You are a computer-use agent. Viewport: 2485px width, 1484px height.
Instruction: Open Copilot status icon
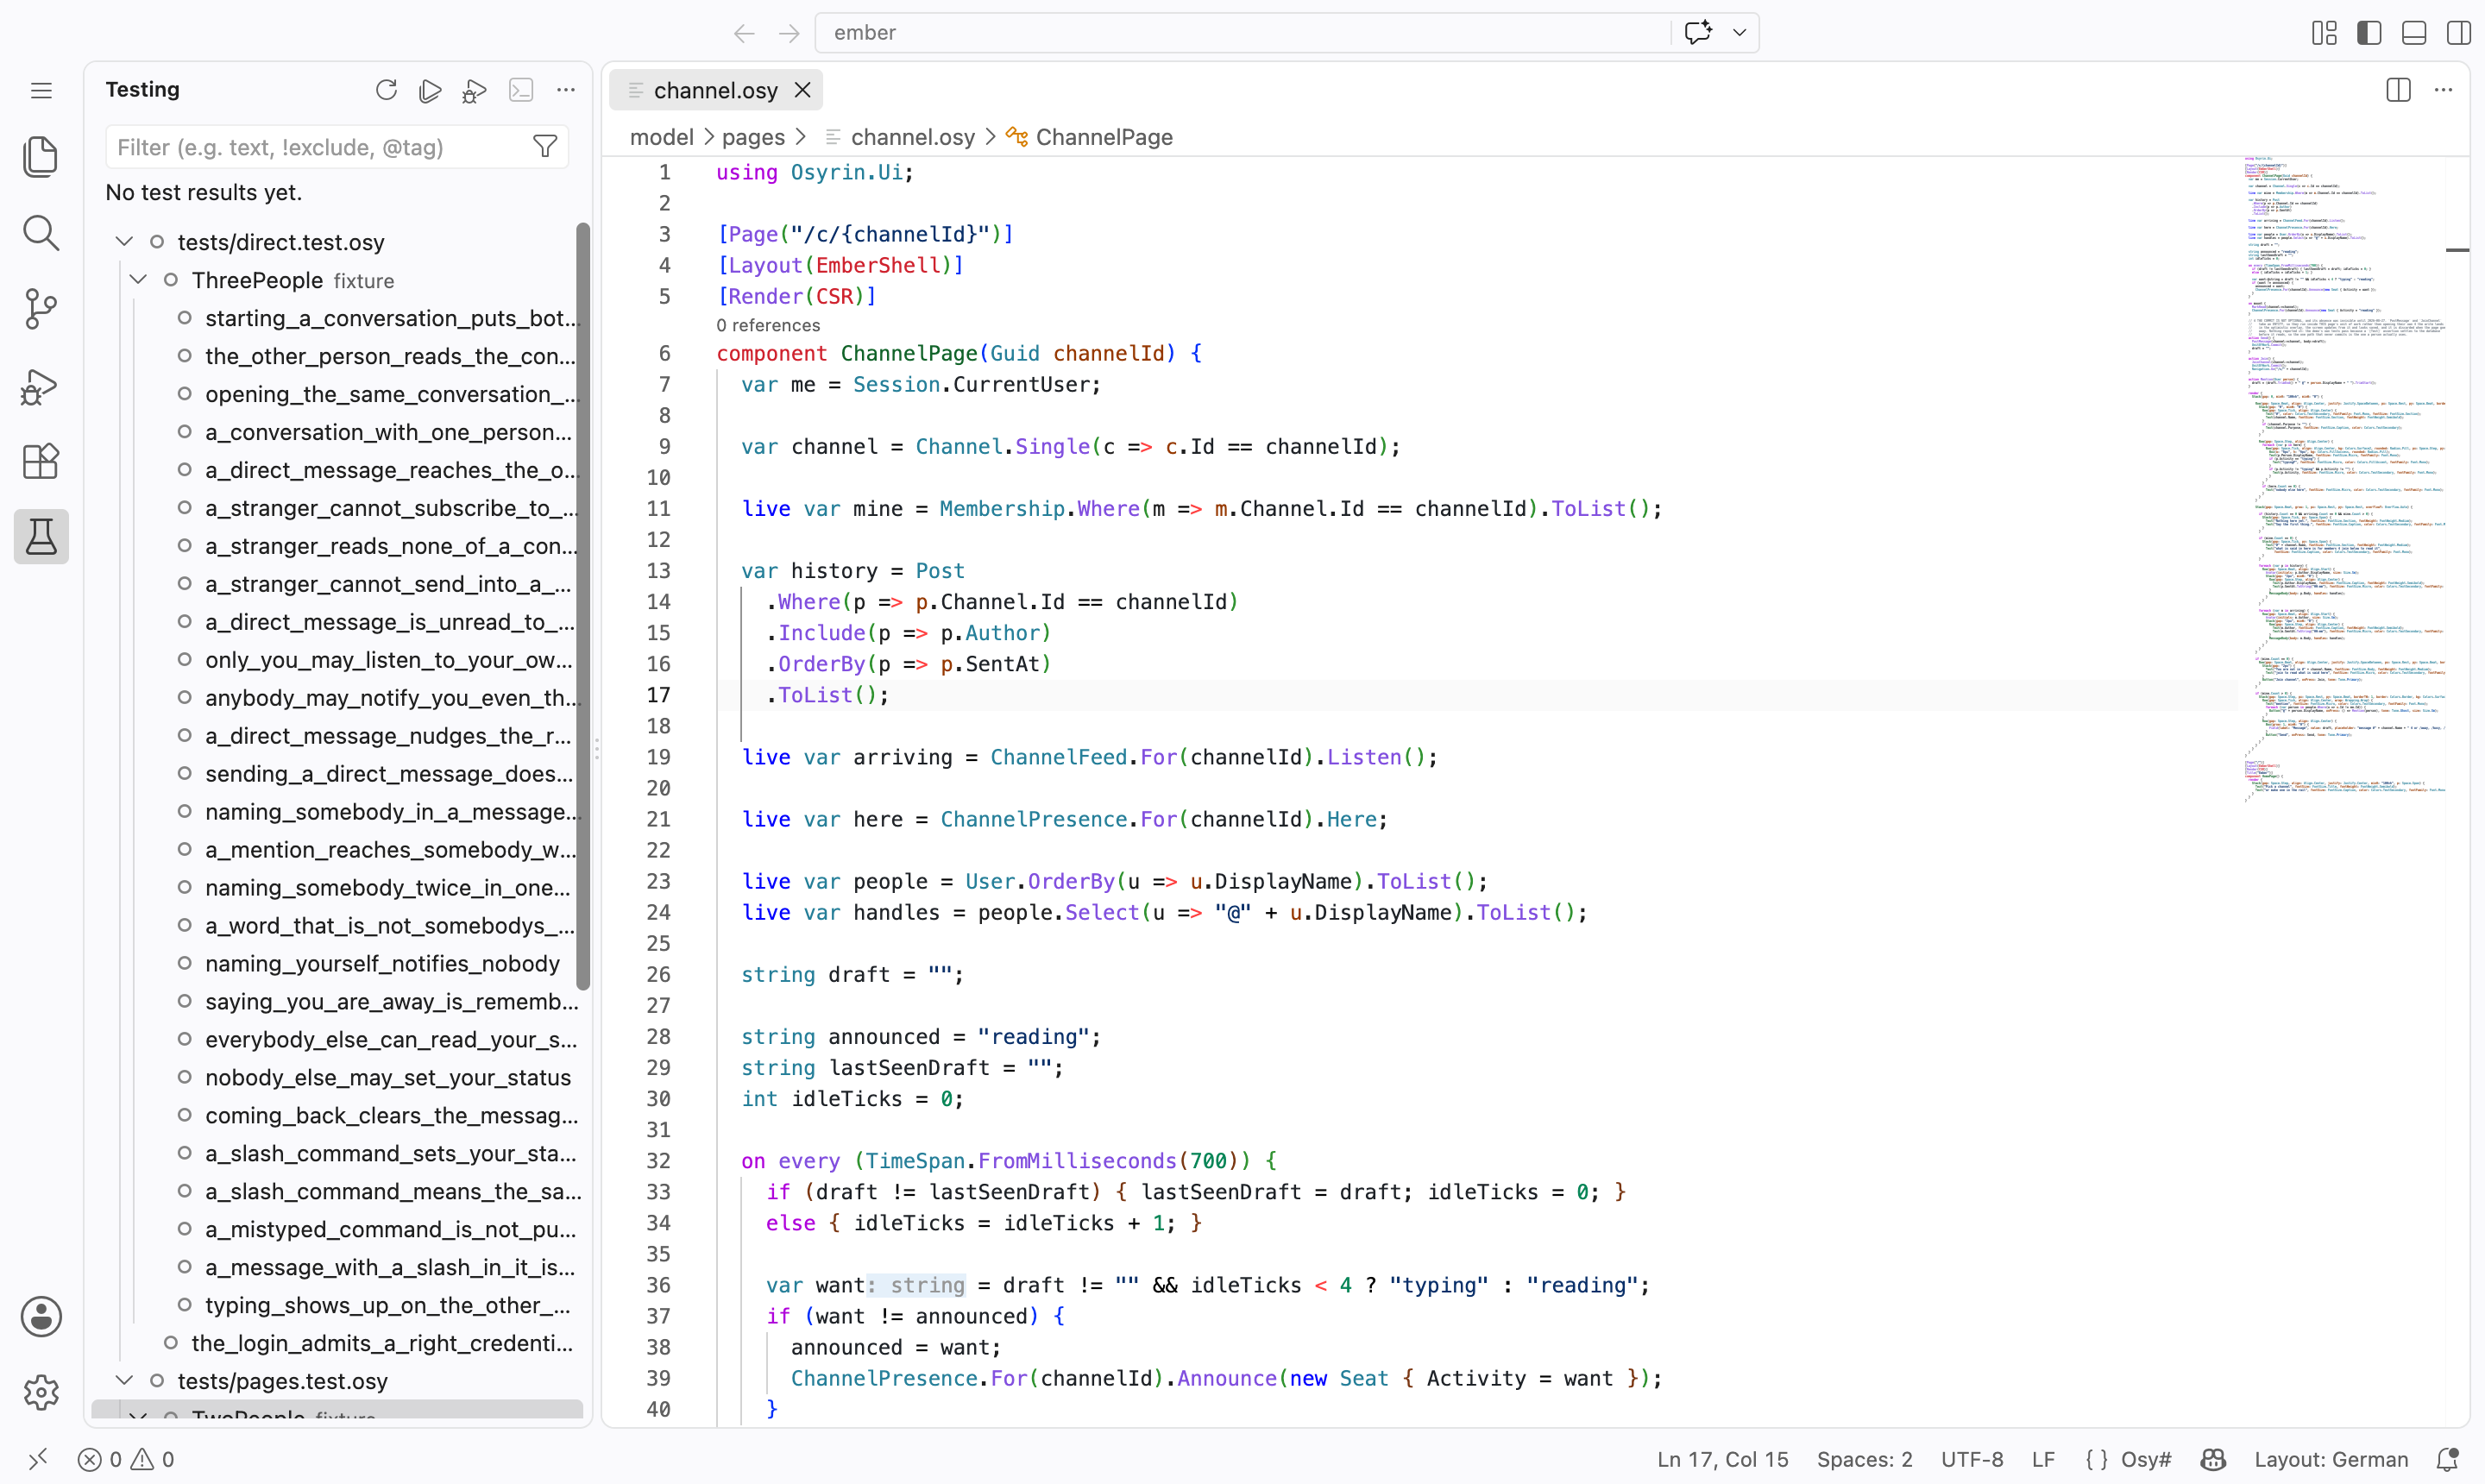pyautogui.click(x=2213, y=1459)
